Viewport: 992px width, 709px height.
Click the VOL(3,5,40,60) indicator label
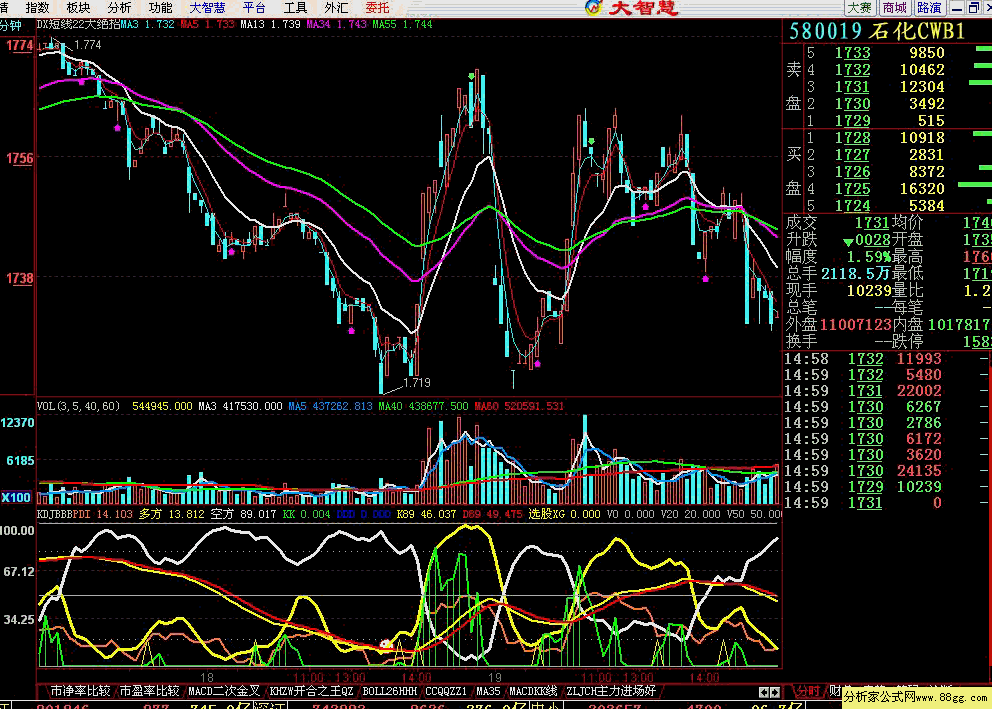[78, 406]
